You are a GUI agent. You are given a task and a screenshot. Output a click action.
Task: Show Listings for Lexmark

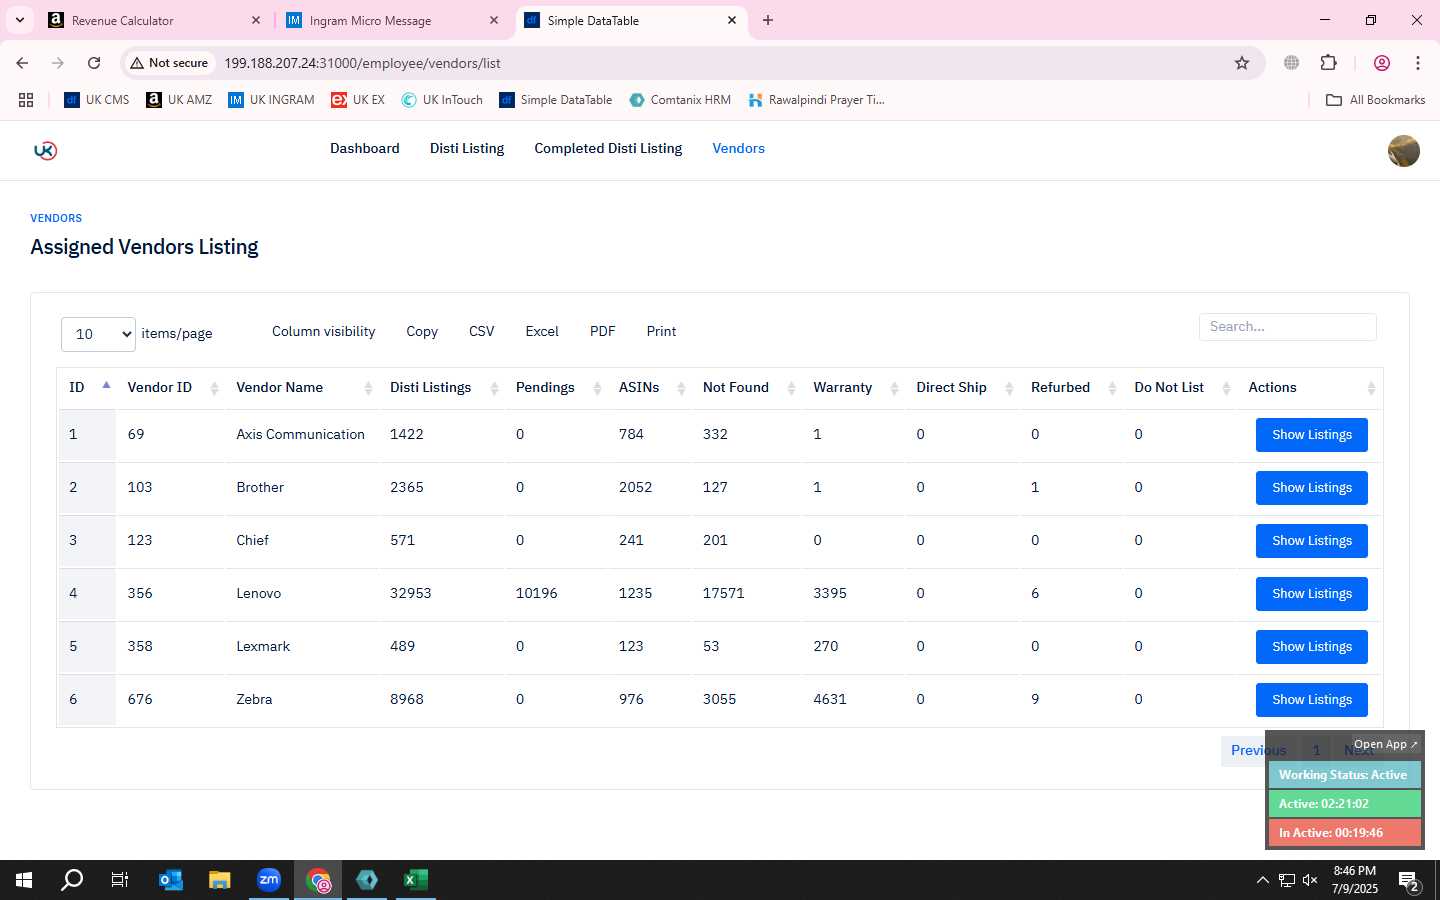(1312, 647)
